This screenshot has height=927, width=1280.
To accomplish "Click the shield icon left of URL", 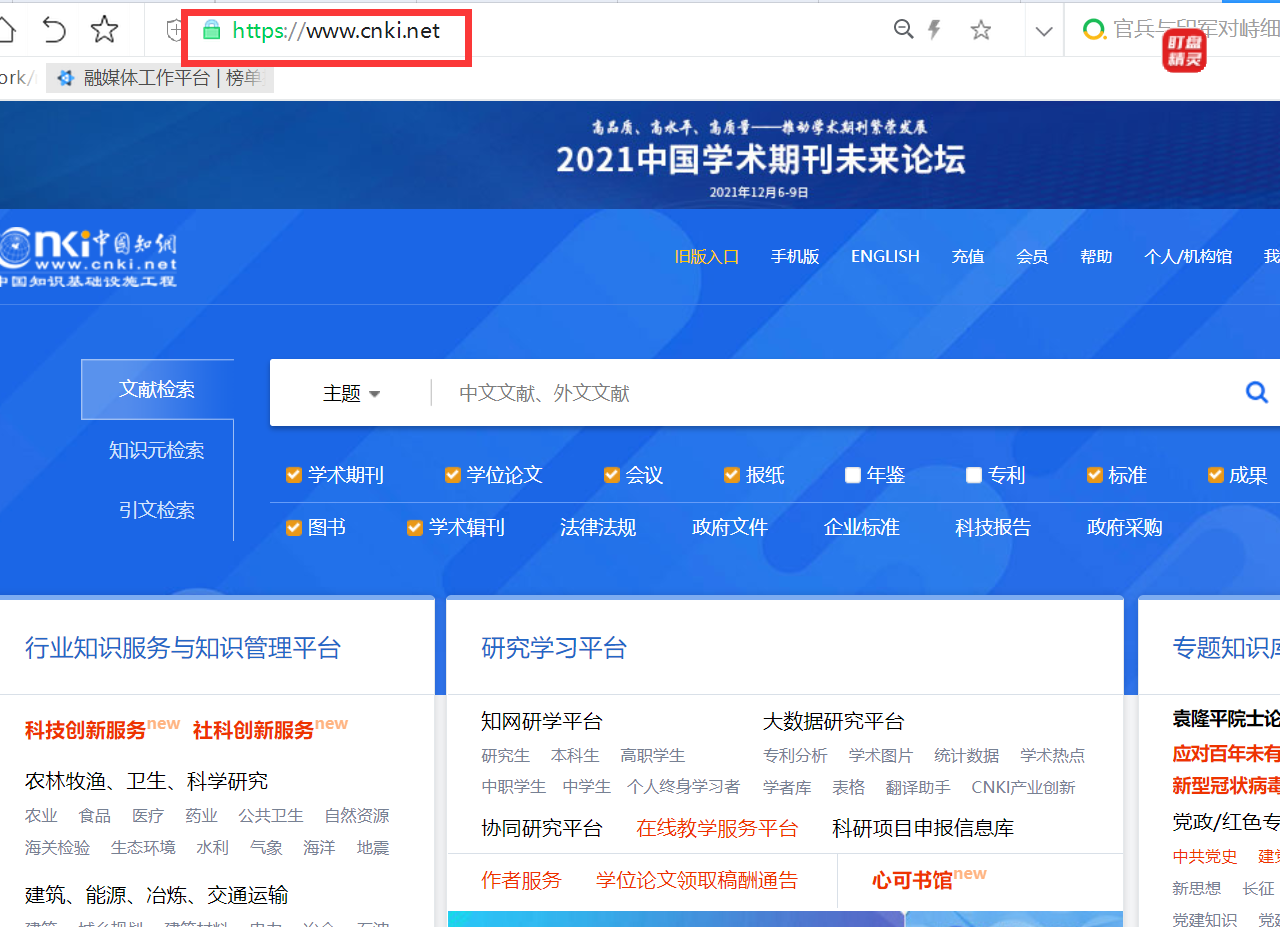I will point(173,30).
